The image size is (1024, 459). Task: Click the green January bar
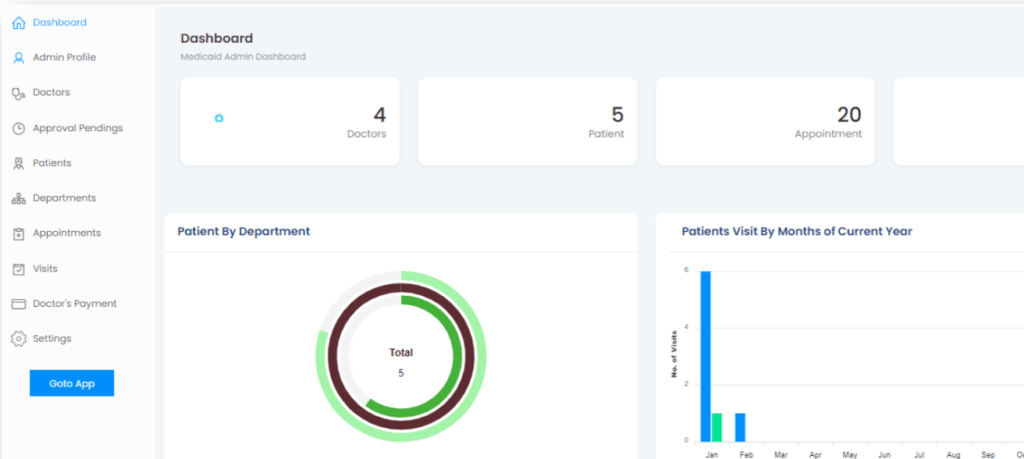click(x=717, y=428)
